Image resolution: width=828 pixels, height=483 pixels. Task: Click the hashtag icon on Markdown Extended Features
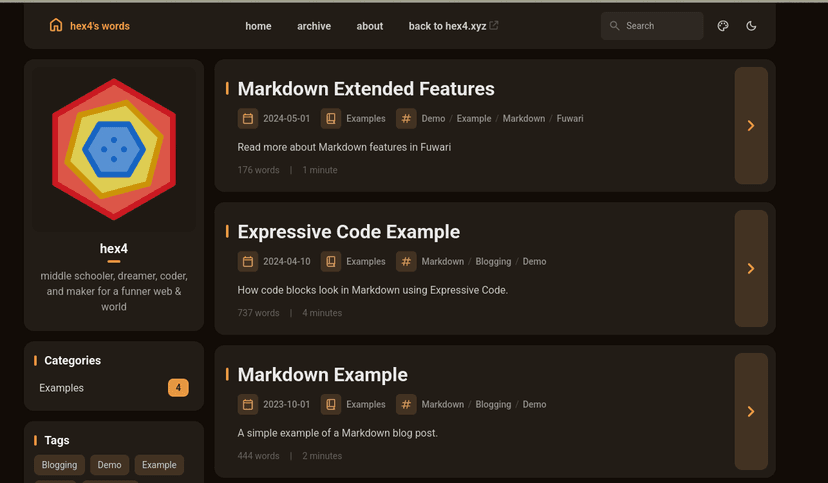406,118
